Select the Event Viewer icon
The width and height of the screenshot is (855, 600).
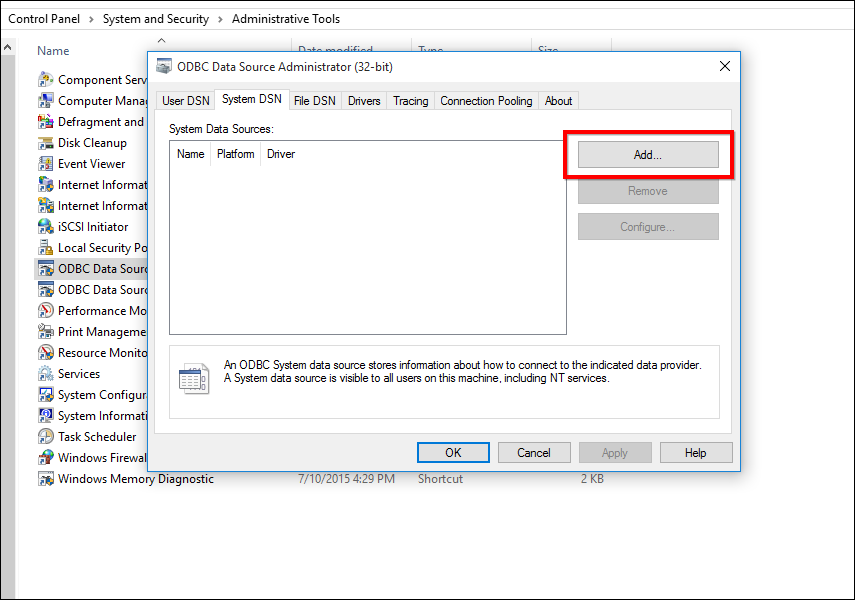[46, 164]
